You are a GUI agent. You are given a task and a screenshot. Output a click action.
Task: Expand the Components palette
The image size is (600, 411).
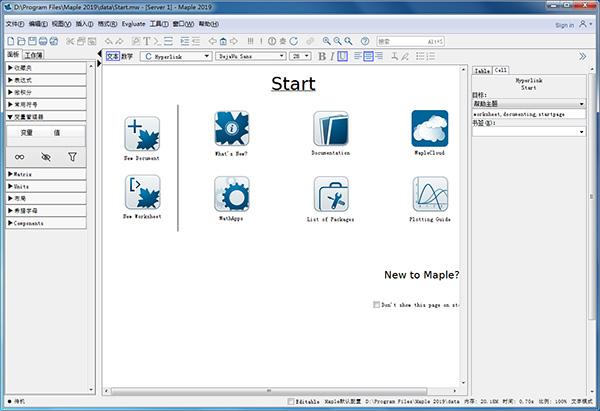[46, 223]
